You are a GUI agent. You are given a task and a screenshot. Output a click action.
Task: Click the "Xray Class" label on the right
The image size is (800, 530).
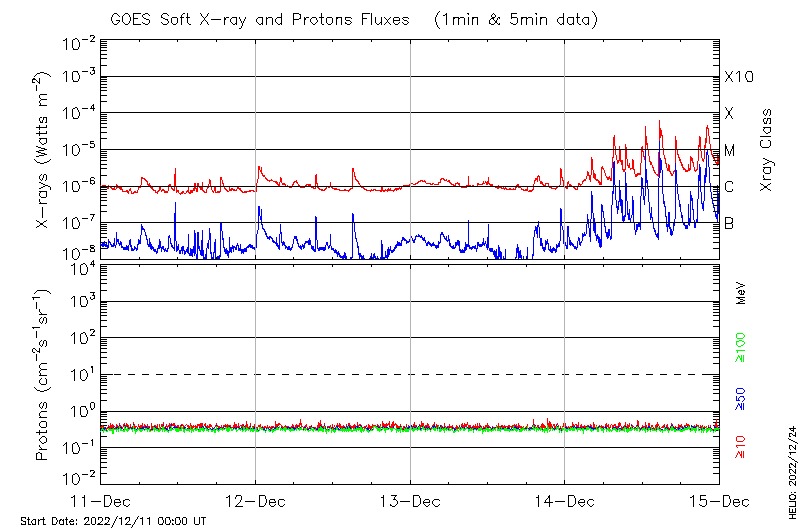point(767,150)
